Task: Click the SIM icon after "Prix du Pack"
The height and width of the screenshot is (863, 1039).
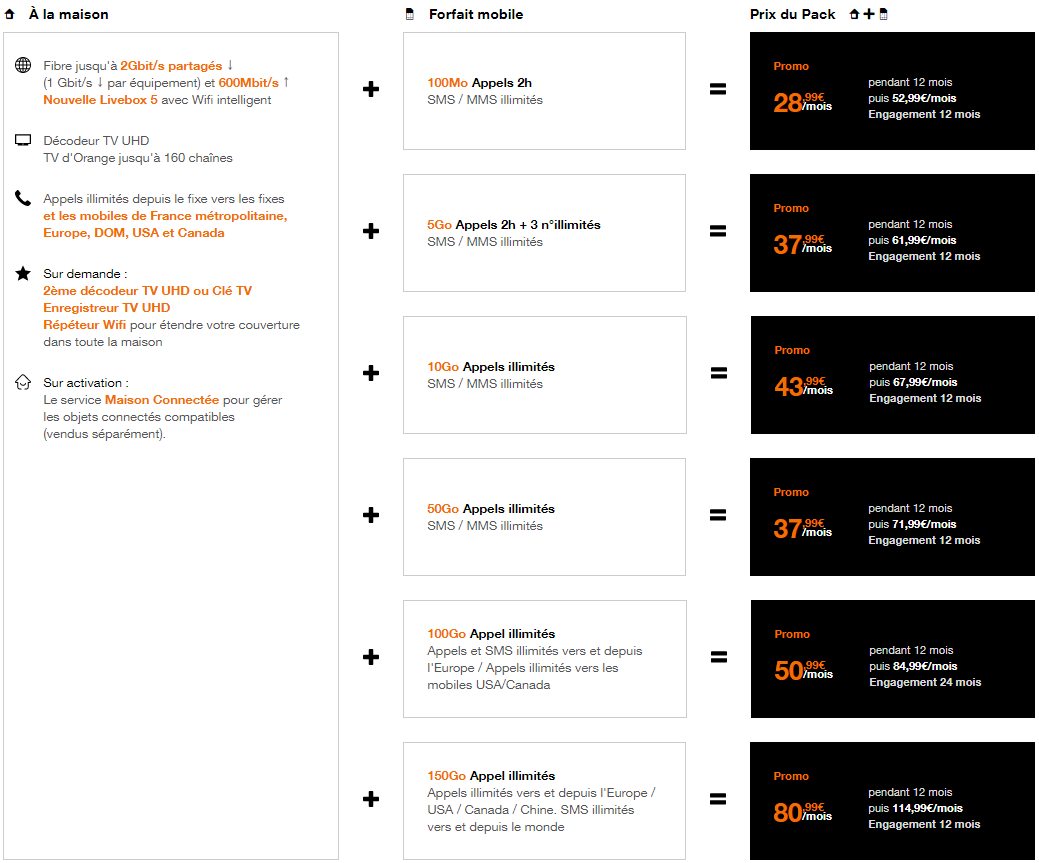Action: coord(883,14)
